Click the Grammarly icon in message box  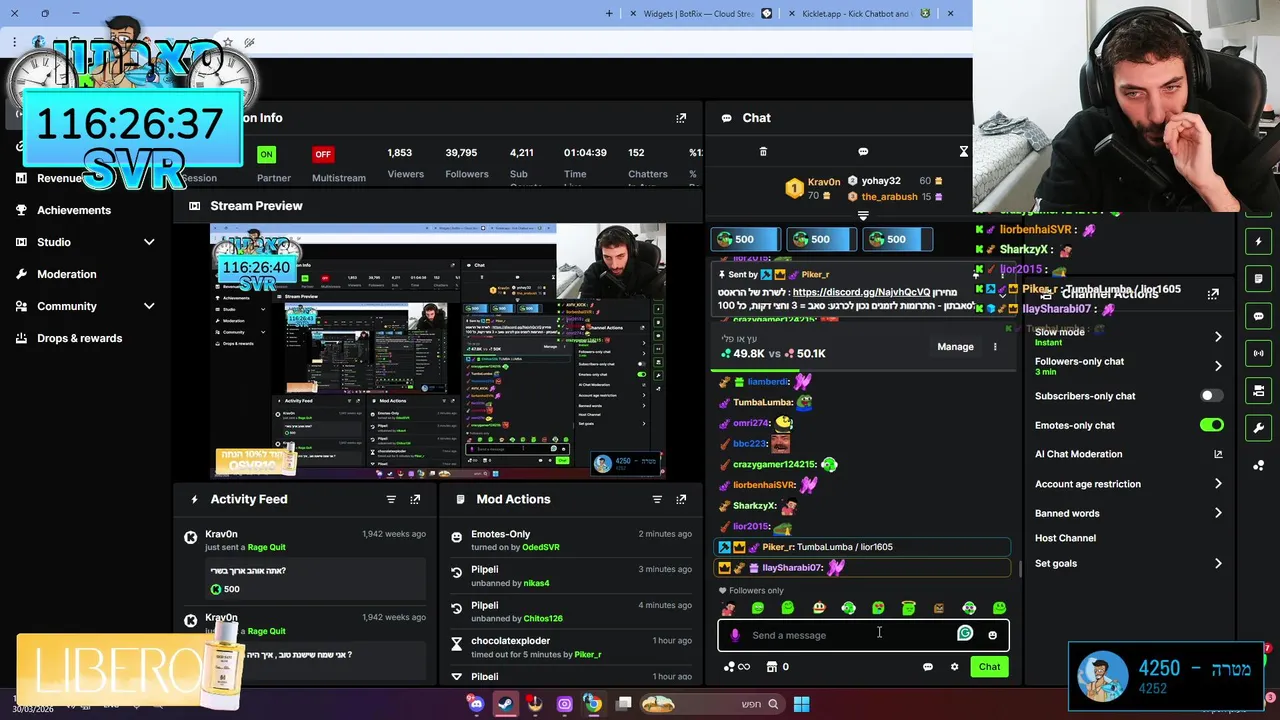[x=965, y=634]
